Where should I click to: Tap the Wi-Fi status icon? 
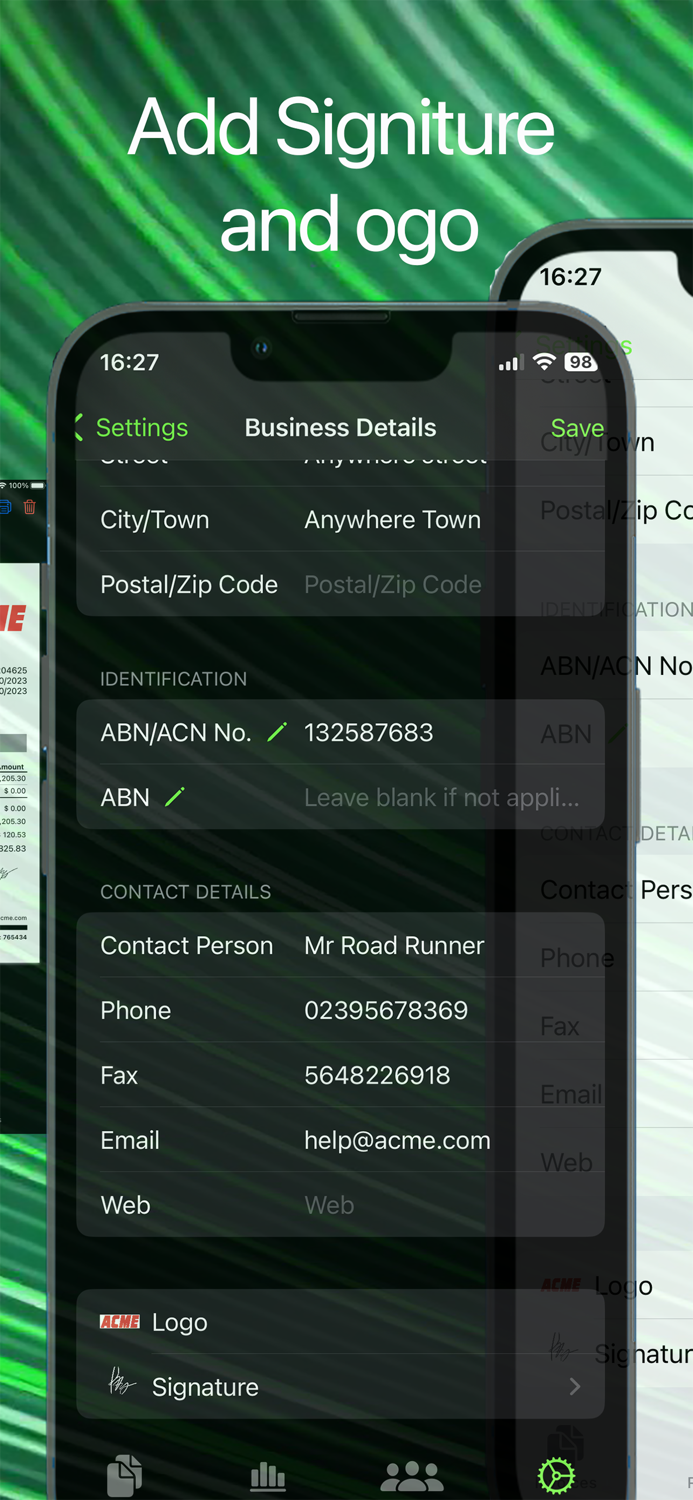click(545, 362)
